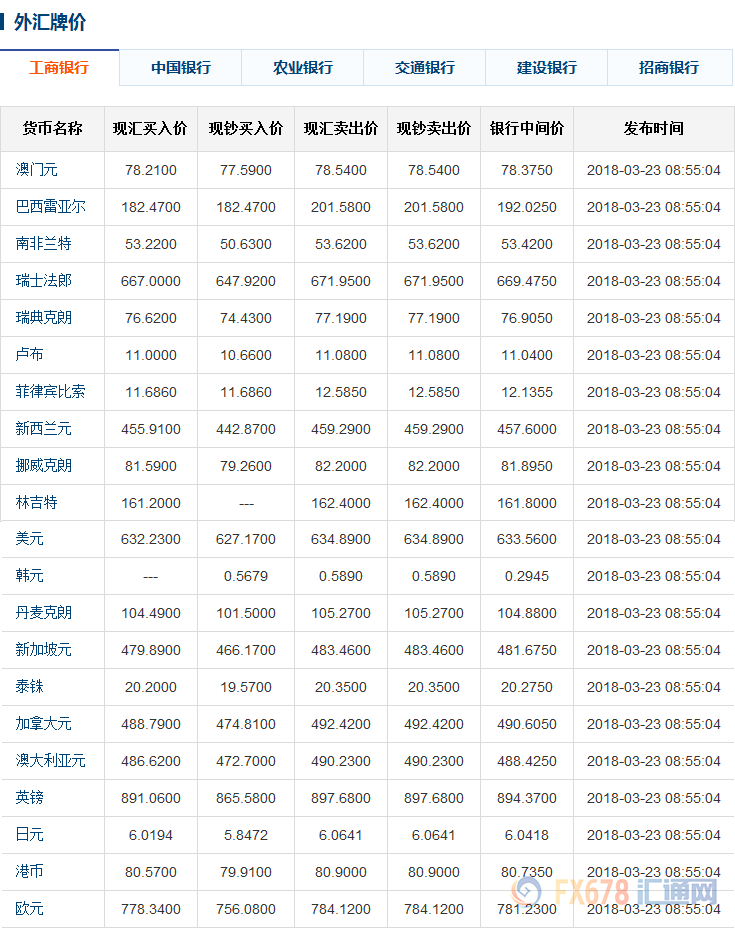Image resolution: width=735 pixels, height=928 pixels.
Task: Select 0.5679 in the 韩元 row
Action: pos(246,576)
